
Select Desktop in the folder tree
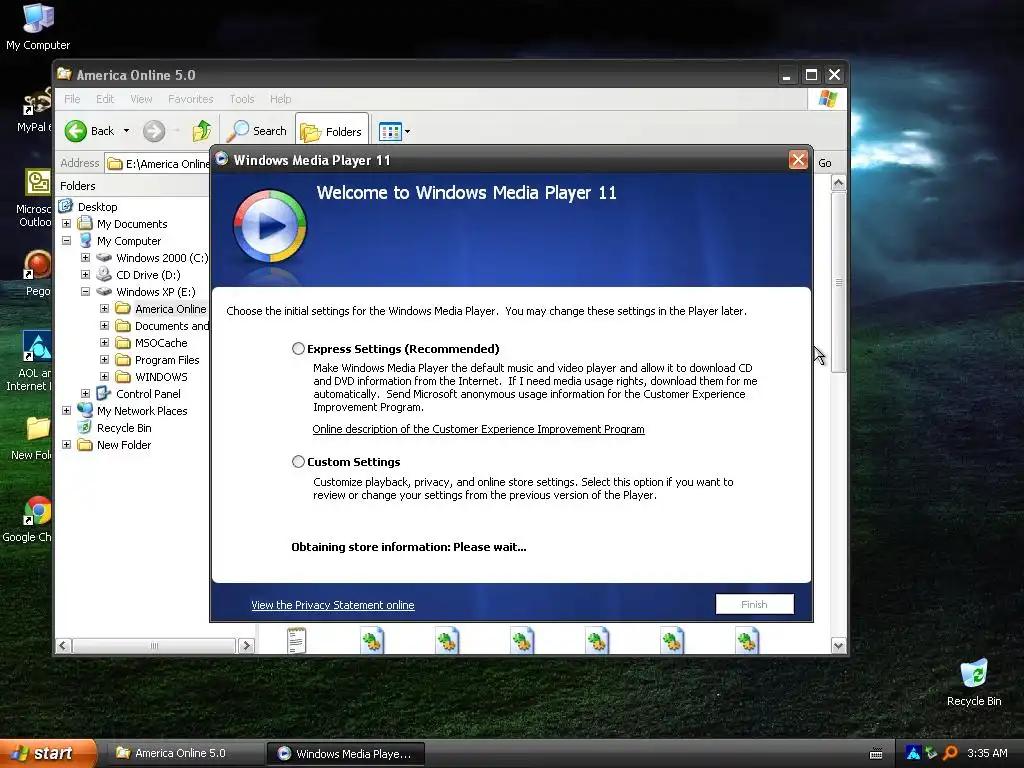coord(97,207)
